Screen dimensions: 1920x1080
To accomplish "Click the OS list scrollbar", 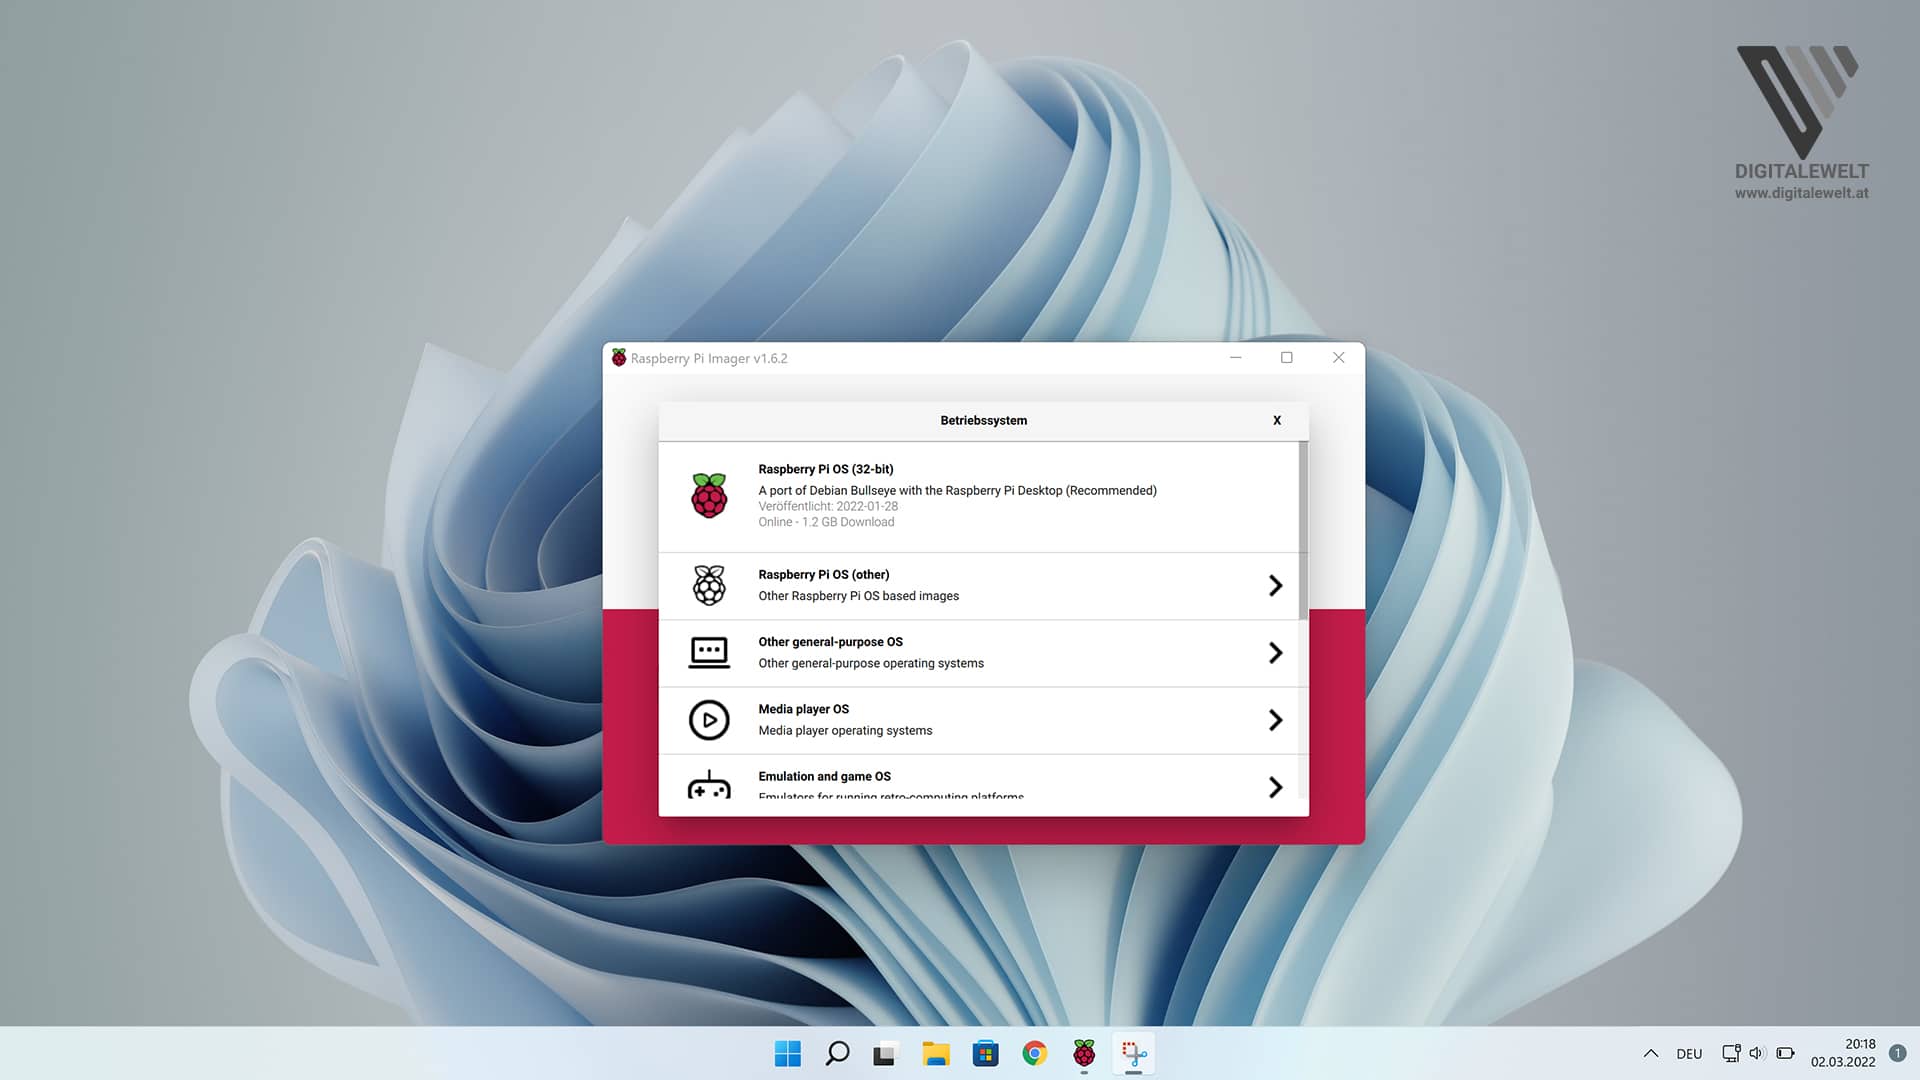I will (x=1303, y=530).
